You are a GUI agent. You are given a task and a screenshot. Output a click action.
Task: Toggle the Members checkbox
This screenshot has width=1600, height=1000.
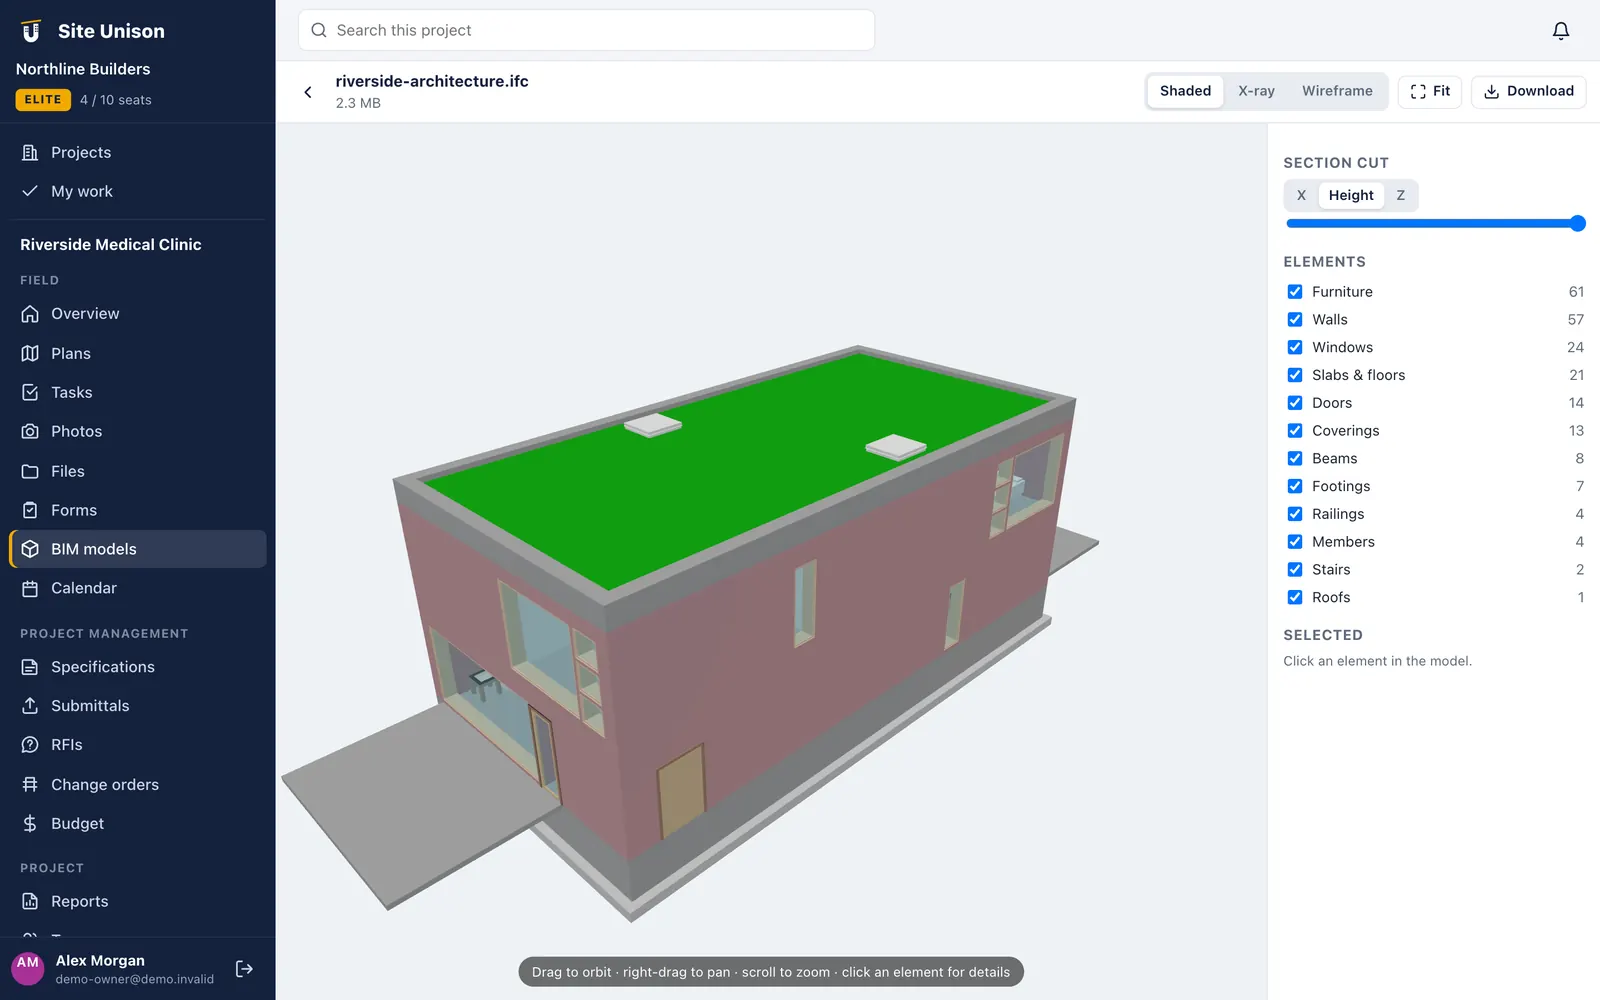point(1295,541)
